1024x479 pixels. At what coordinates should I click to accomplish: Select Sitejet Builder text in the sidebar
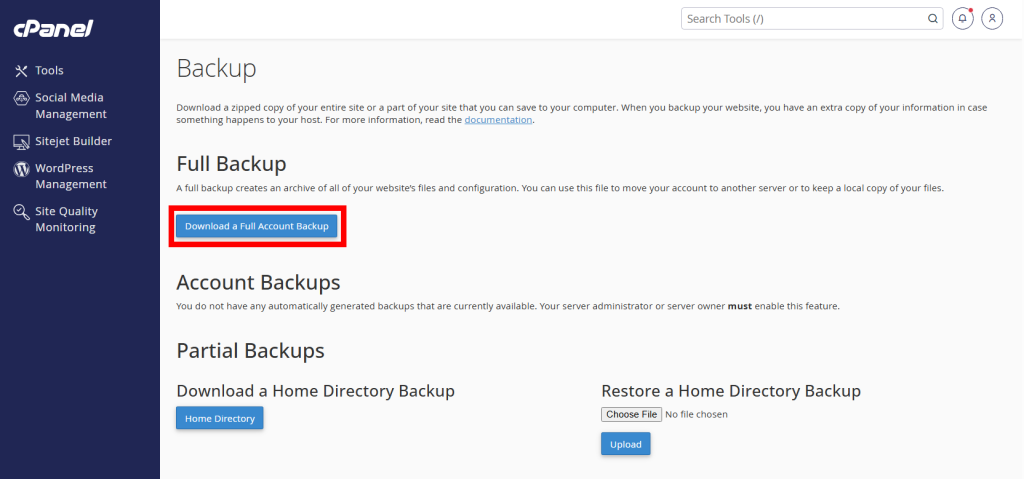pyautogui.click(x=73, y=142)
